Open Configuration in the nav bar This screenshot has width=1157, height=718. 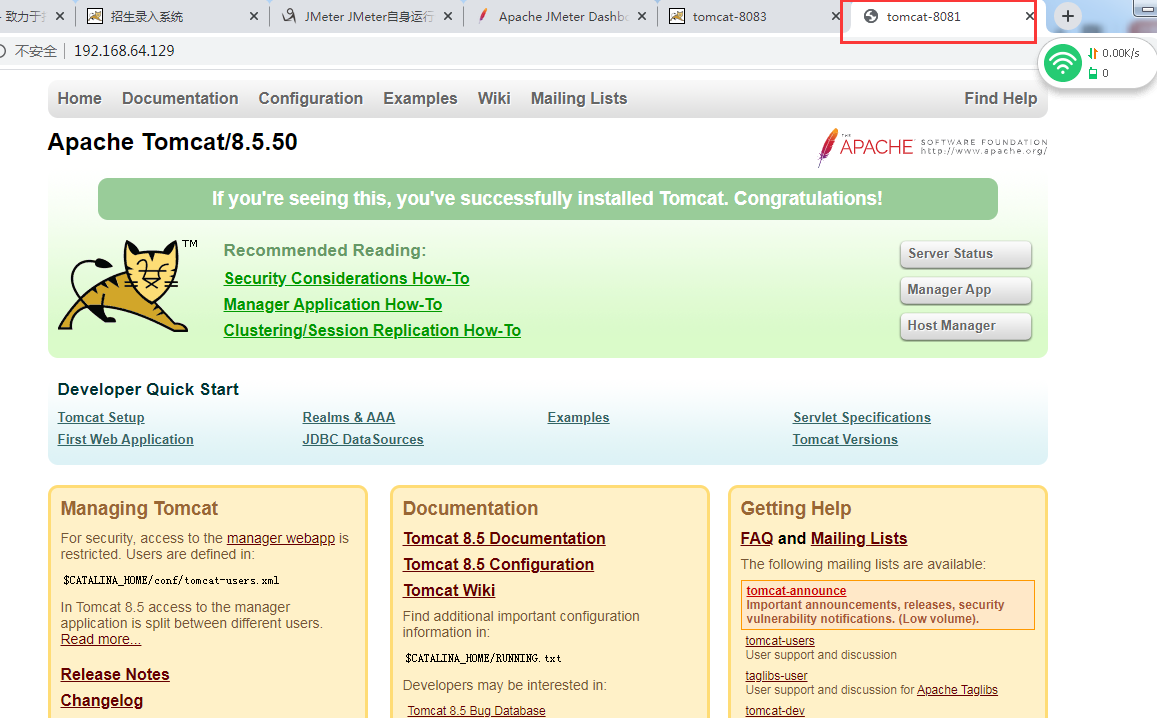point(311,98)
